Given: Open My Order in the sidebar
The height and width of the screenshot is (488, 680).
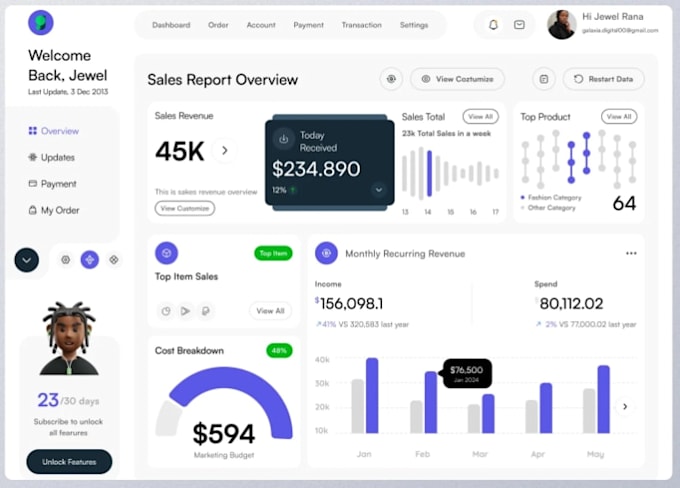Looking at the screenshot, I should click(x=54, y=210).
